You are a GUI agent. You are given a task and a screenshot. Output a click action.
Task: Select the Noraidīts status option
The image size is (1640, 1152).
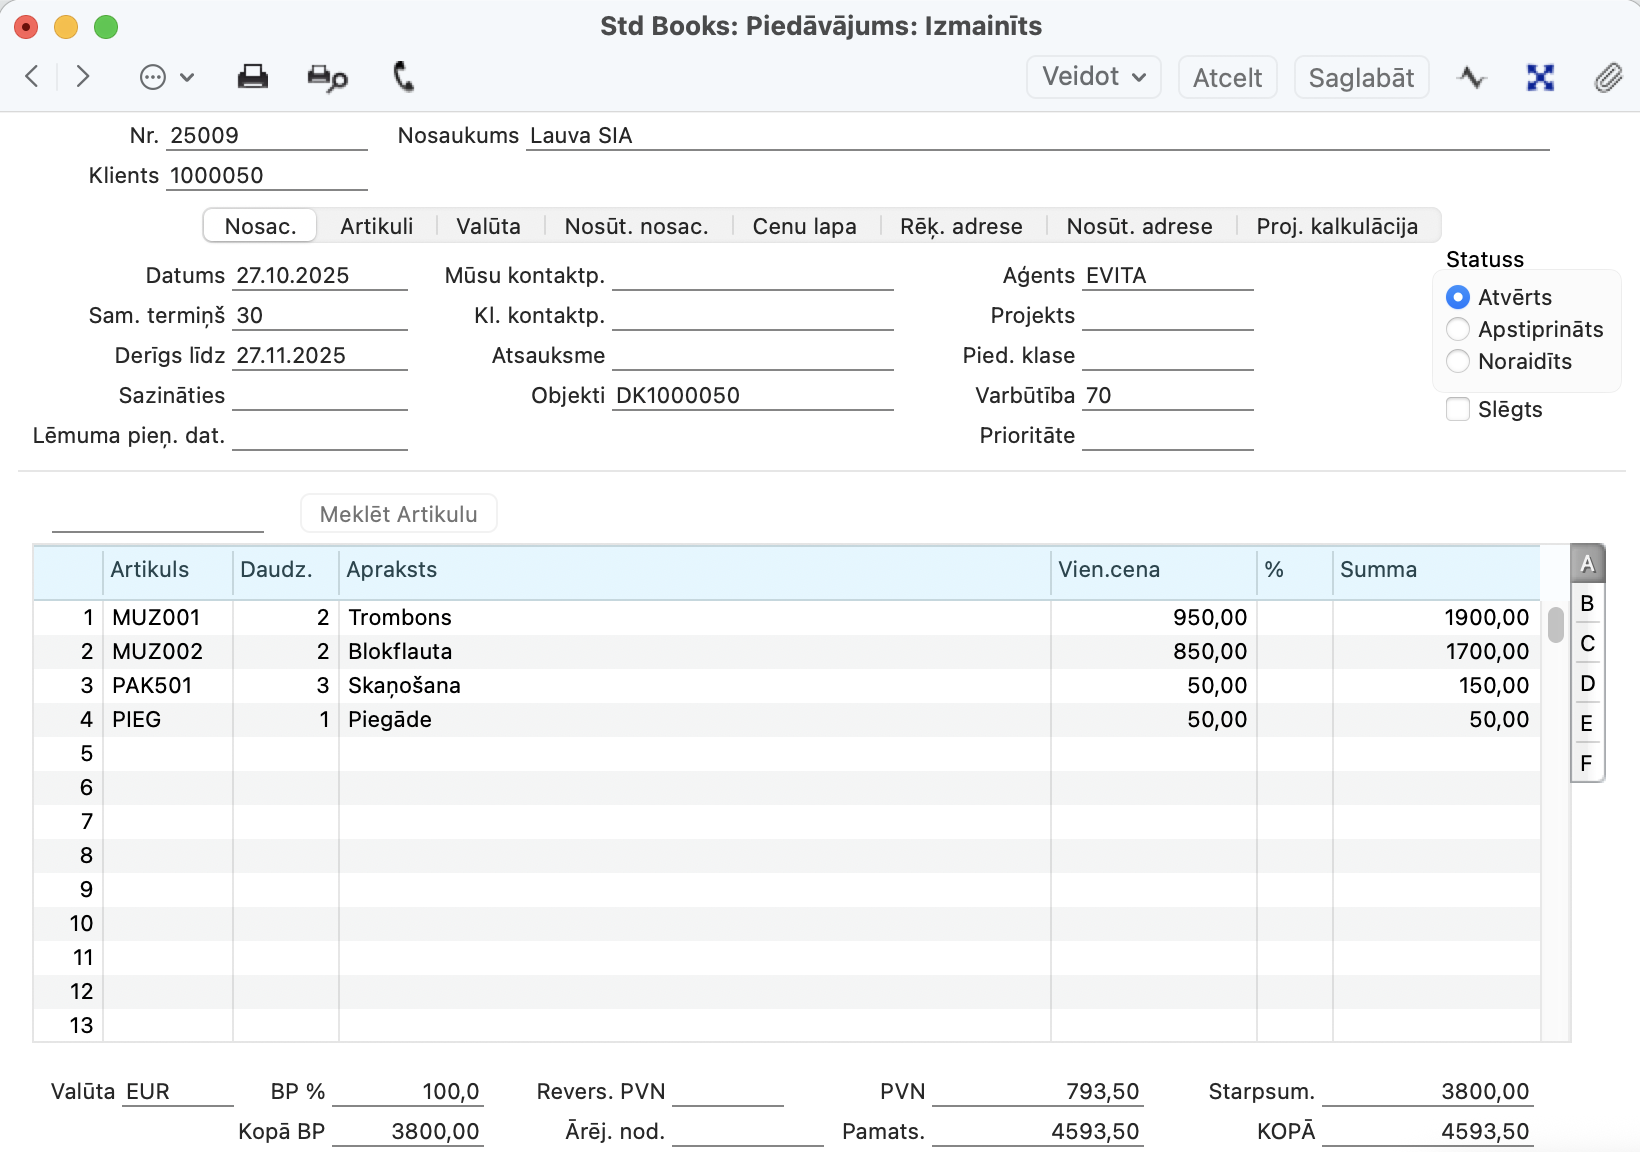[1458, 361]
